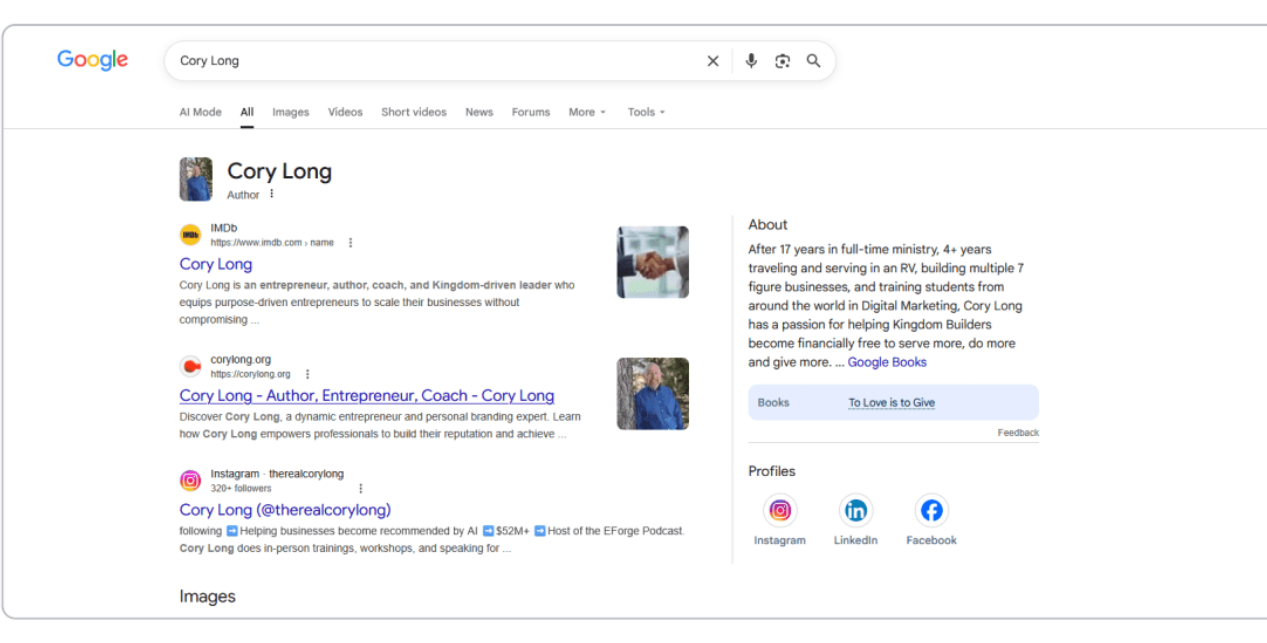Click the 'Cory Long' knowledge panel heading
The image size is (1267, 643).
(x=279, y=171)
